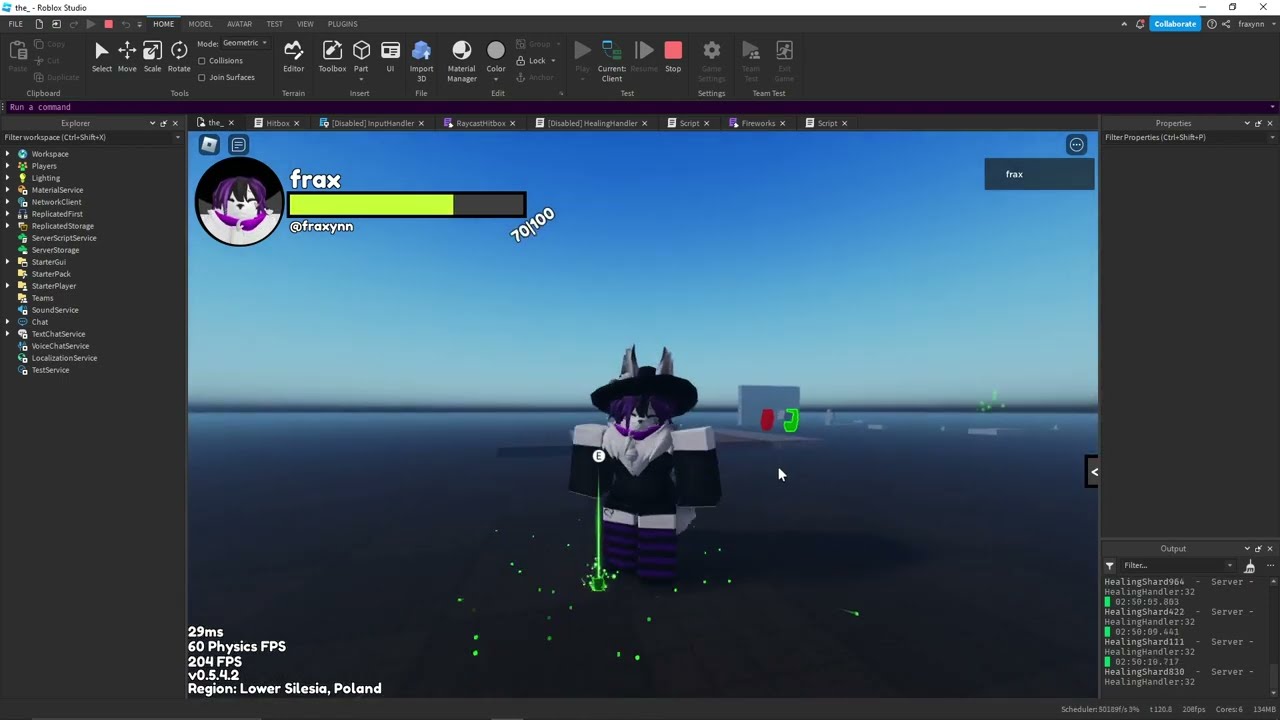Click the New file icon in quick access bar
Viewport: 1280px width, 720px height.
[39, 24]
